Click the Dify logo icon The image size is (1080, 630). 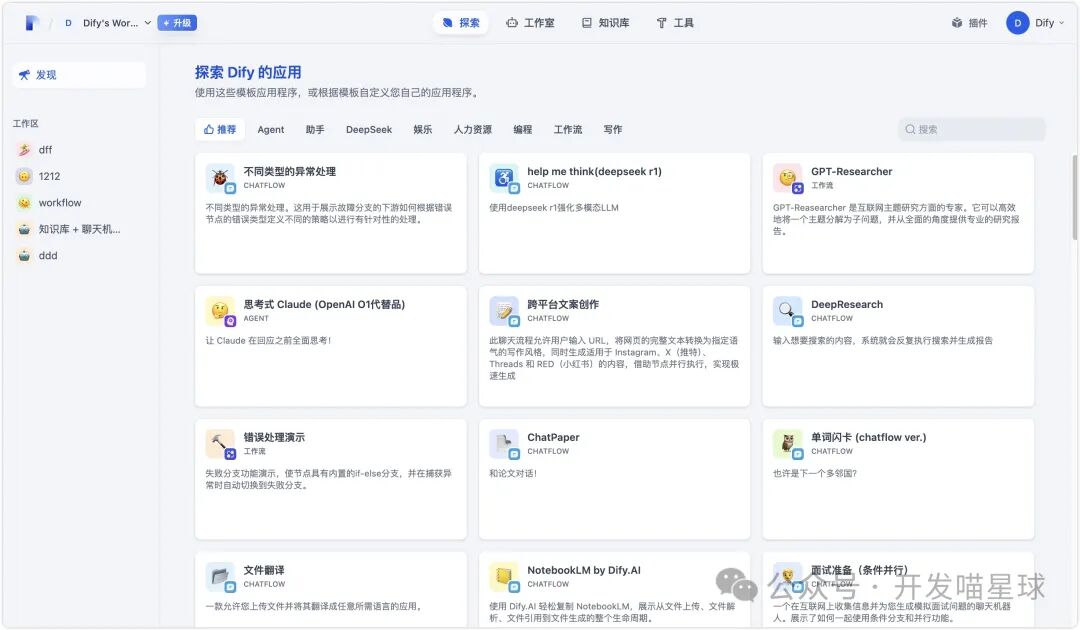point(31,23)
